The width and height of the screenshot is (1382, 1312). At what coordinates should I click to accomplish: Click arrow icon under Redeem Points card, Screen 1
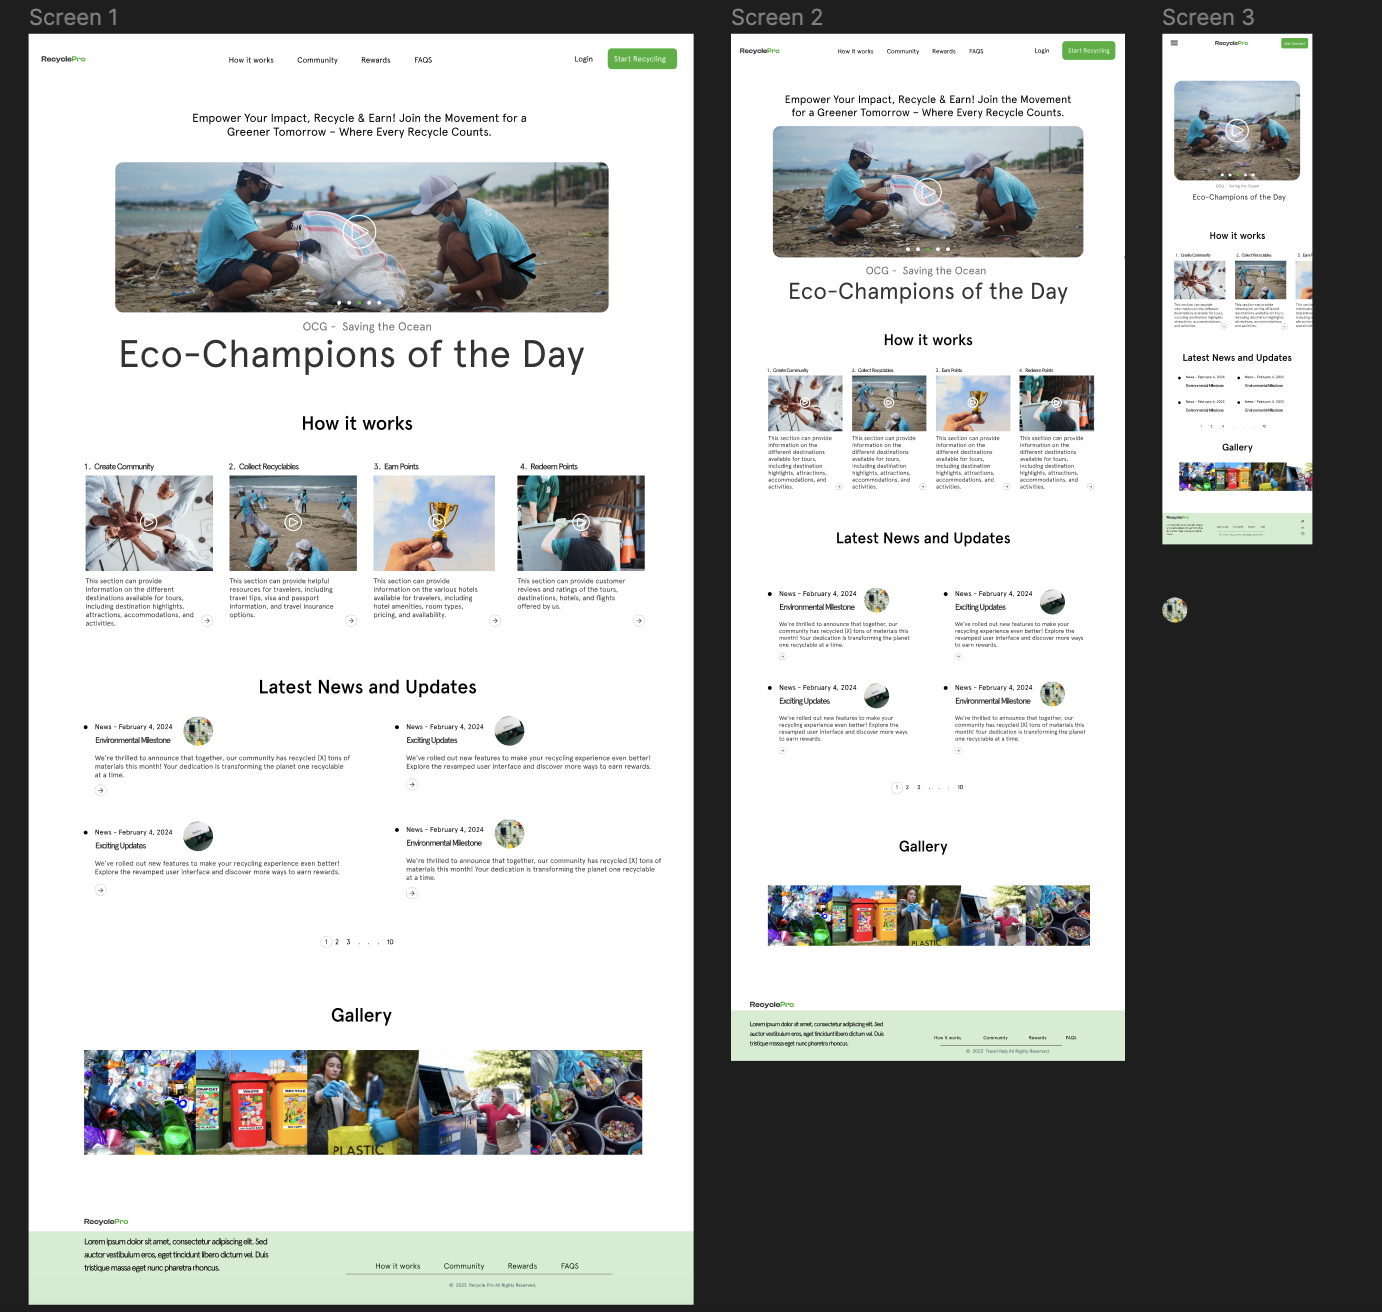(639, 621)
